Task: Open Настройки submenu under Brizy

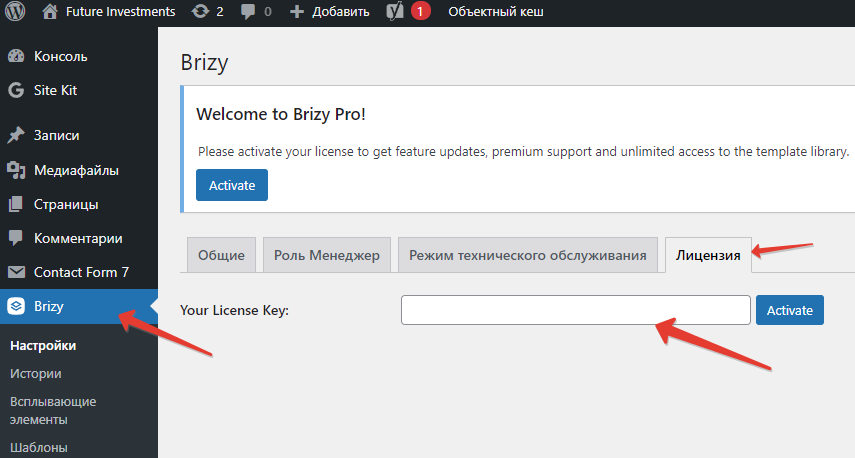Action: [x=43, y=346]
